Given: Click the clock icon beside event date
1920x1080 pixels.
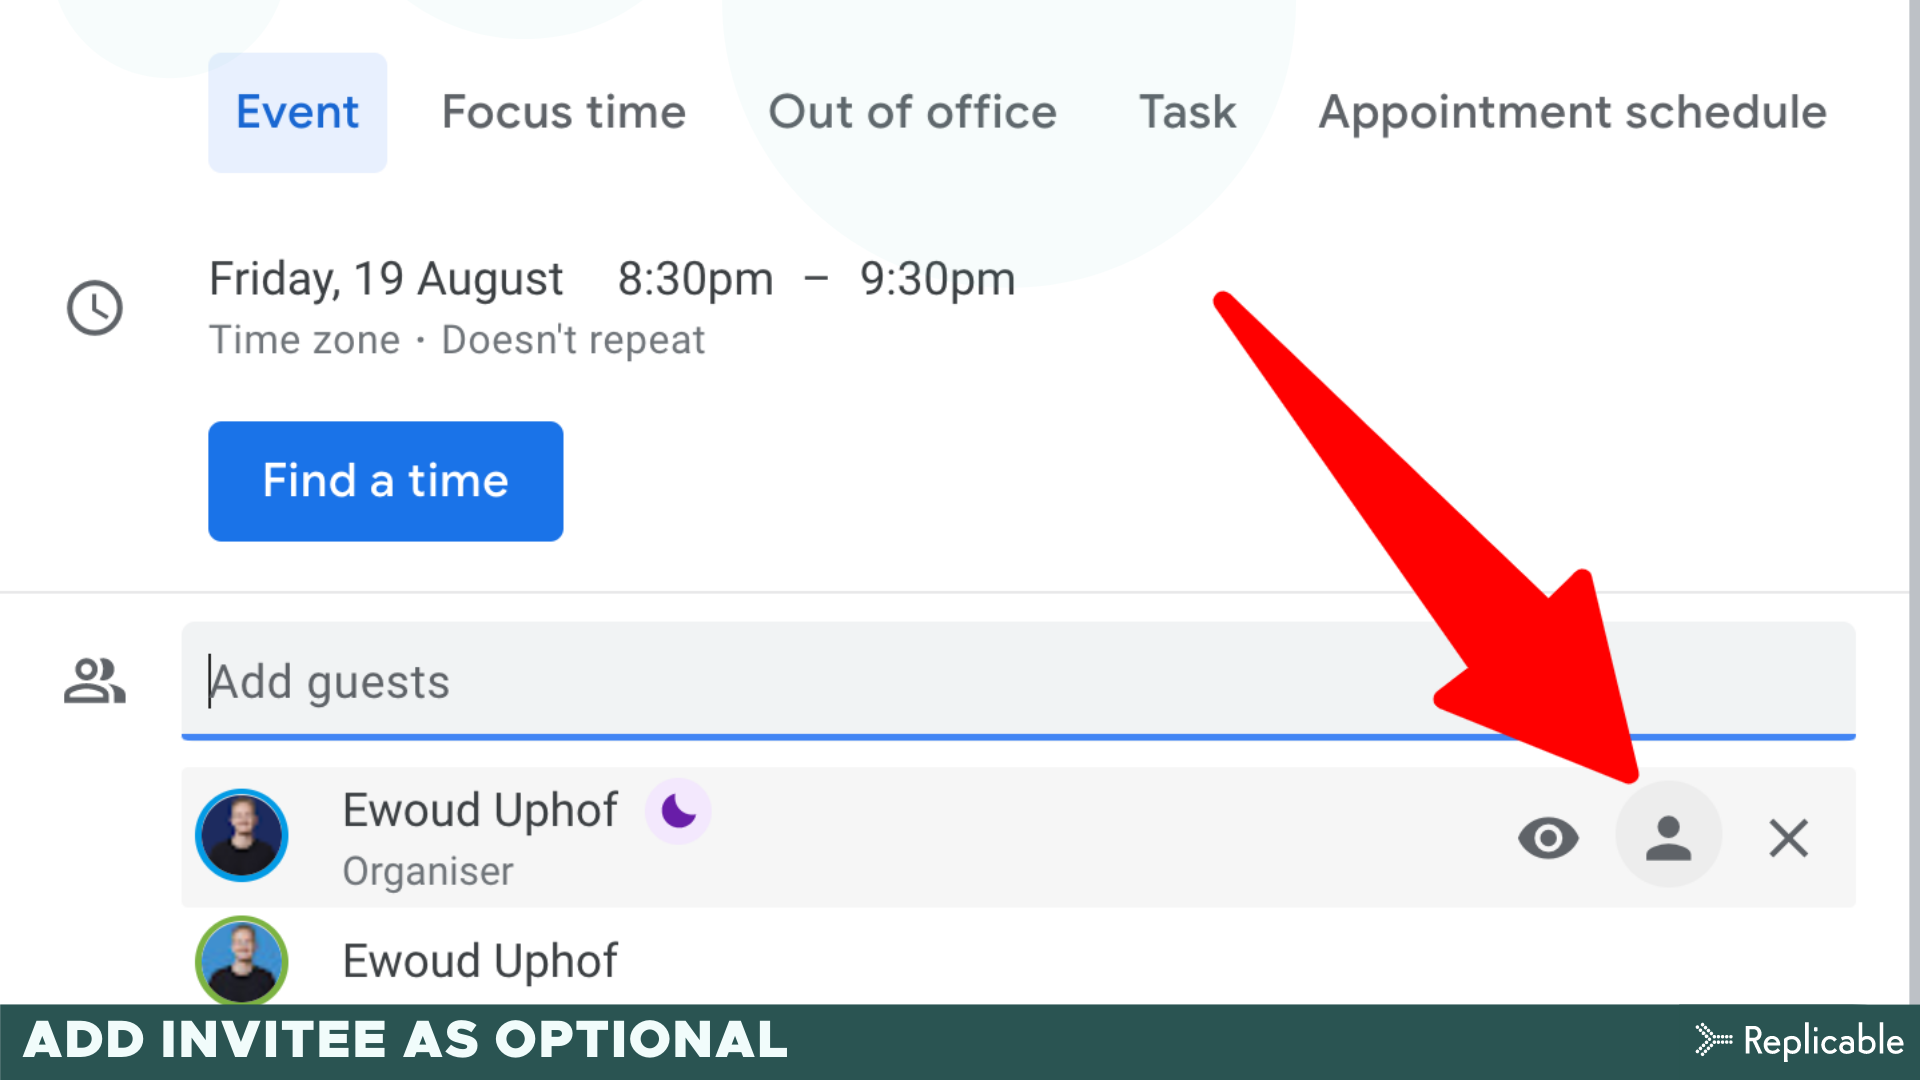Looking at the screenshot, I should 95,308.
